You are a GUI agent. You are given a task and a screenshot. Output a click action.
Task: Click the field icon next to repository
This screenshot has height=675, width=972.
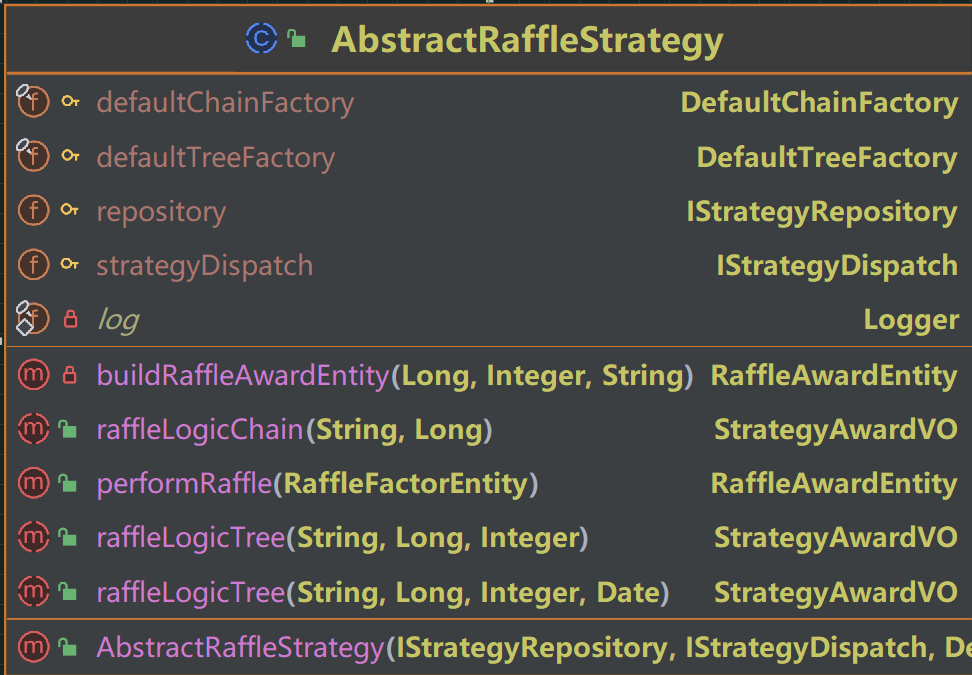click(33, 211)
